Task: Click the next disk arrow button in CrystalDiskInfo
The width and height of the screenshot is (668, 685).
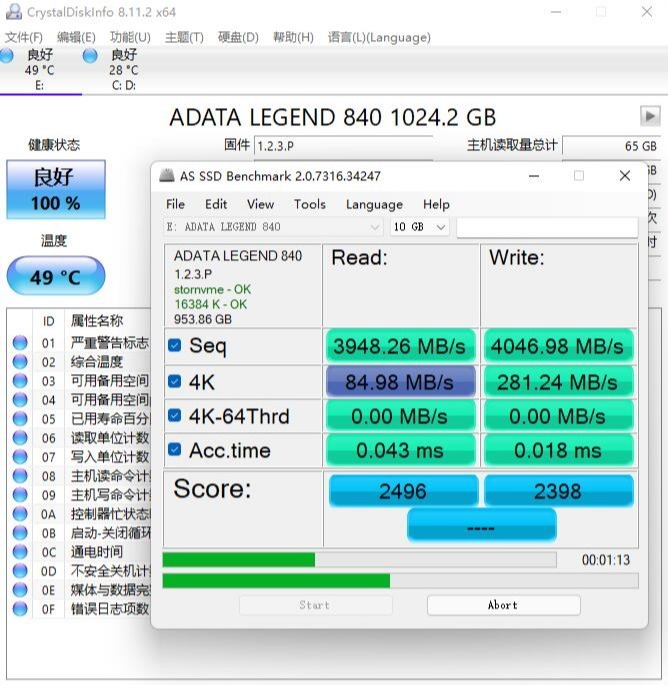Action: pyautogui.click(x=650, y=116)
